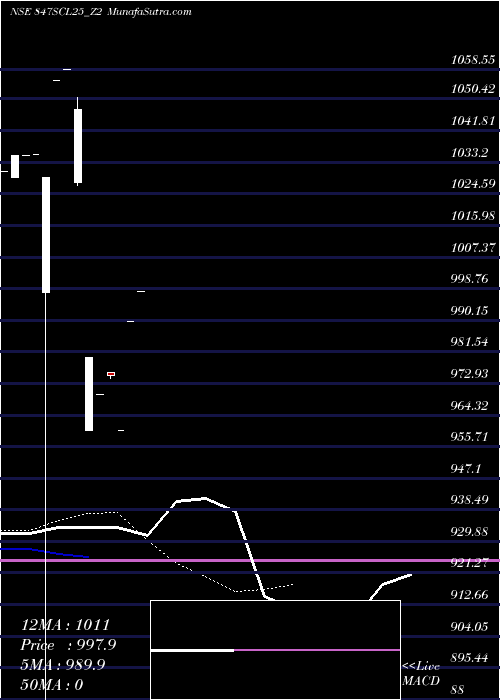500x700 pixels.
Task: Click the 972.93 price label
Action: [469, 374]
